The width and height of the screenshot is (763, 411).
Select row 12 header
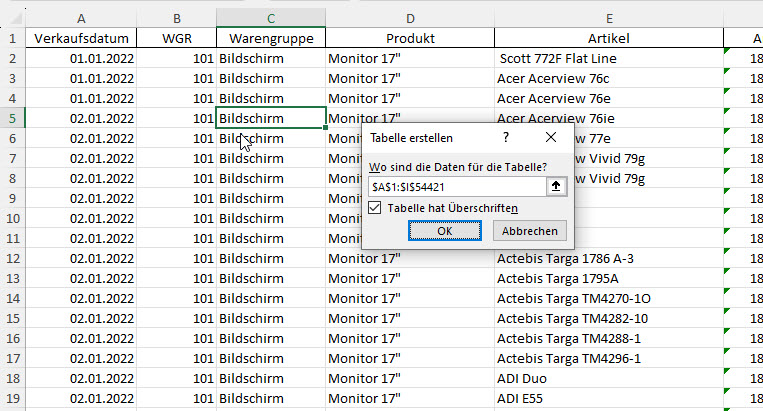[12, 258]
